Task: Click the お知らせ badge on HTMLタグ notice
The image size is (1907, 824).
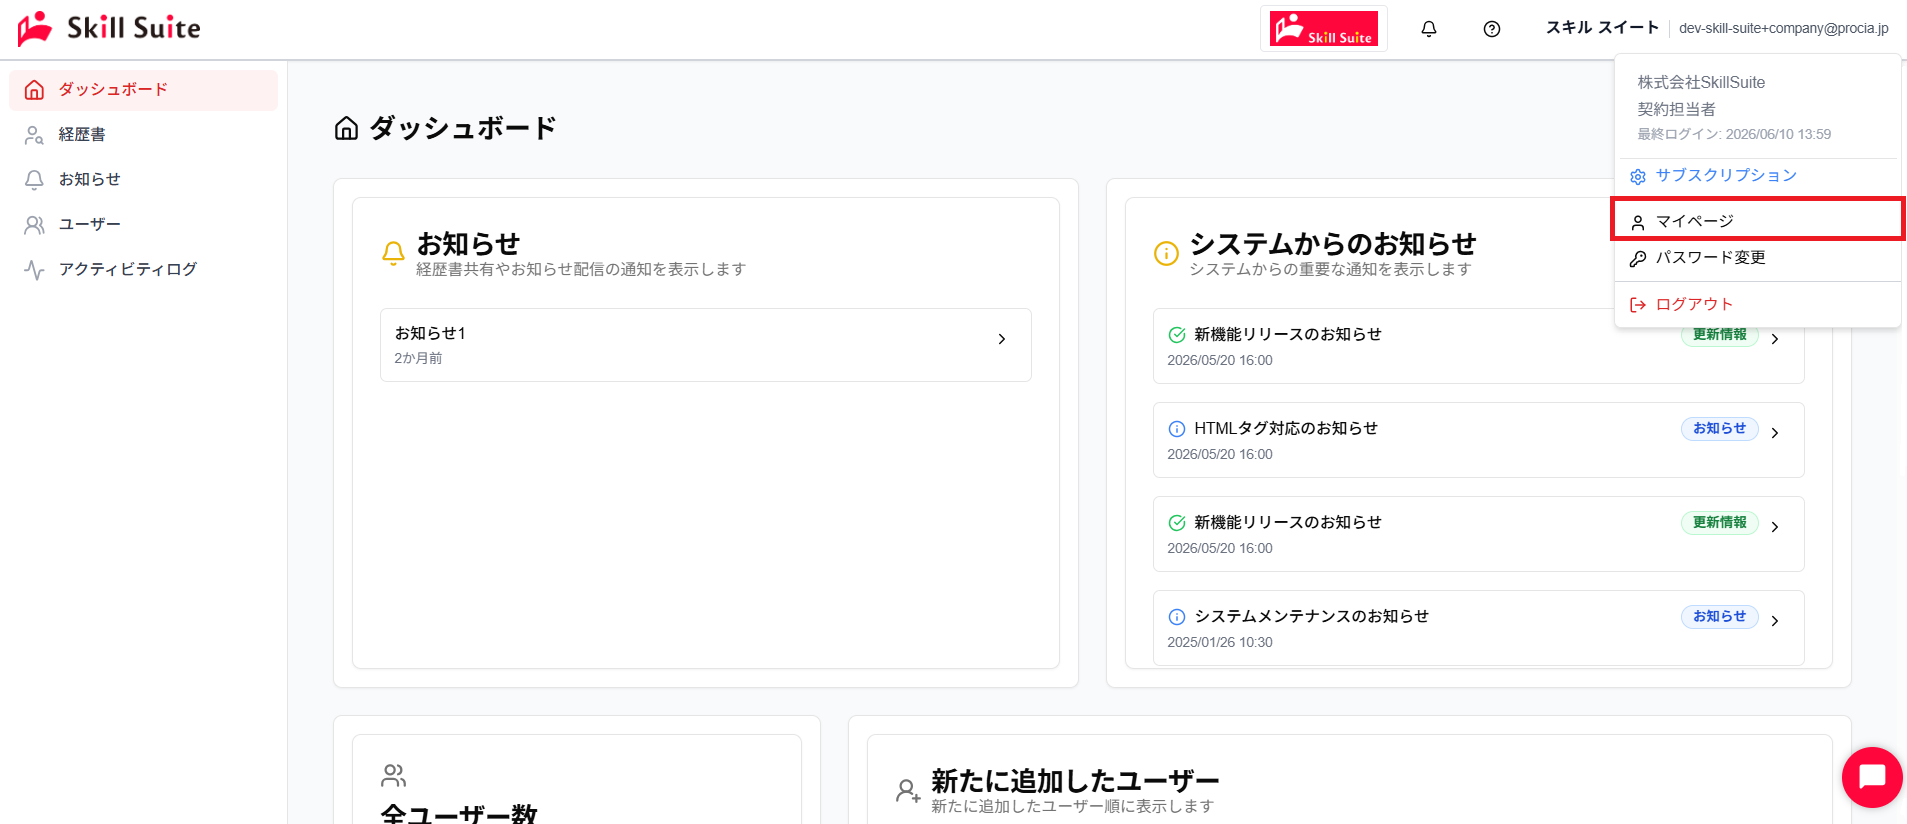Action: click(1719, 428)
